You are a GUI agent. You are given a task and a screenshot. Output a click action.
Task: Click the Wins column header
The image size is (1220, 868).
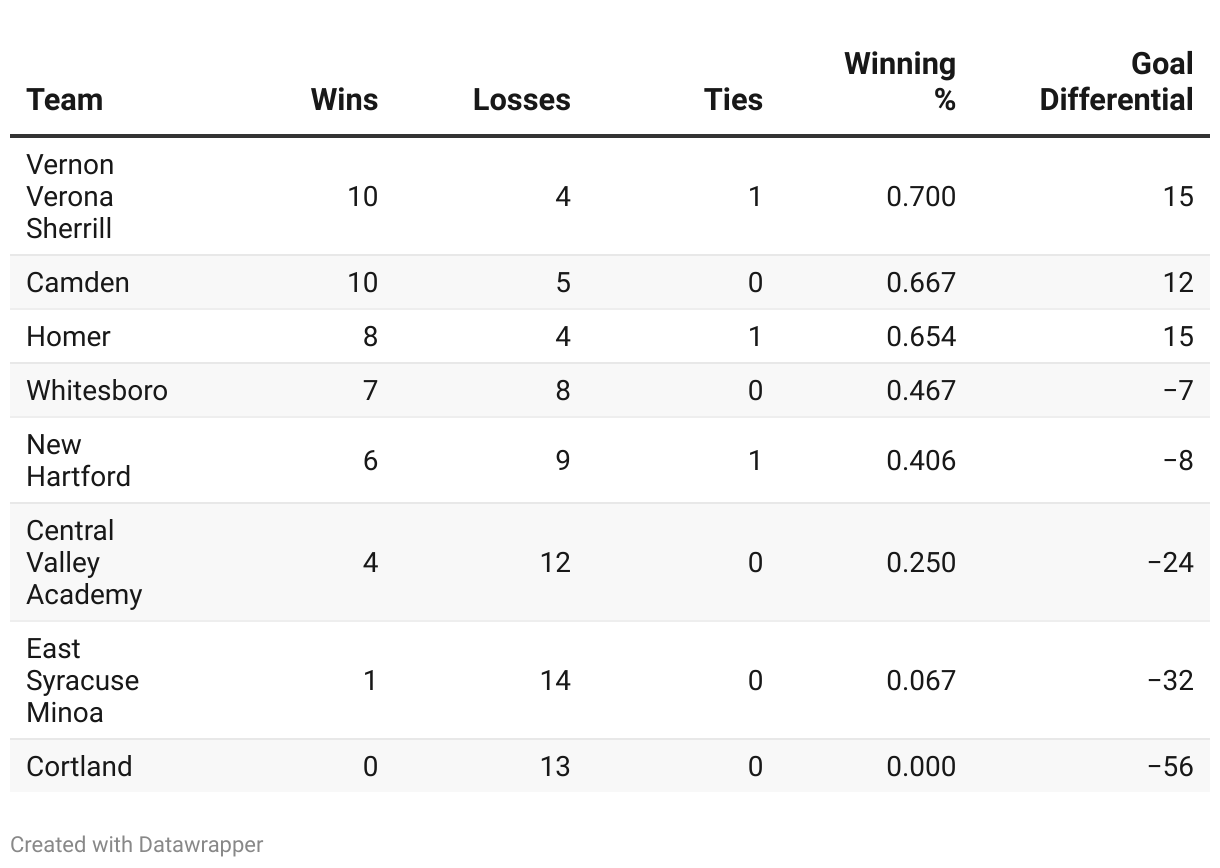pyautogui.click(x=344, y=99)
